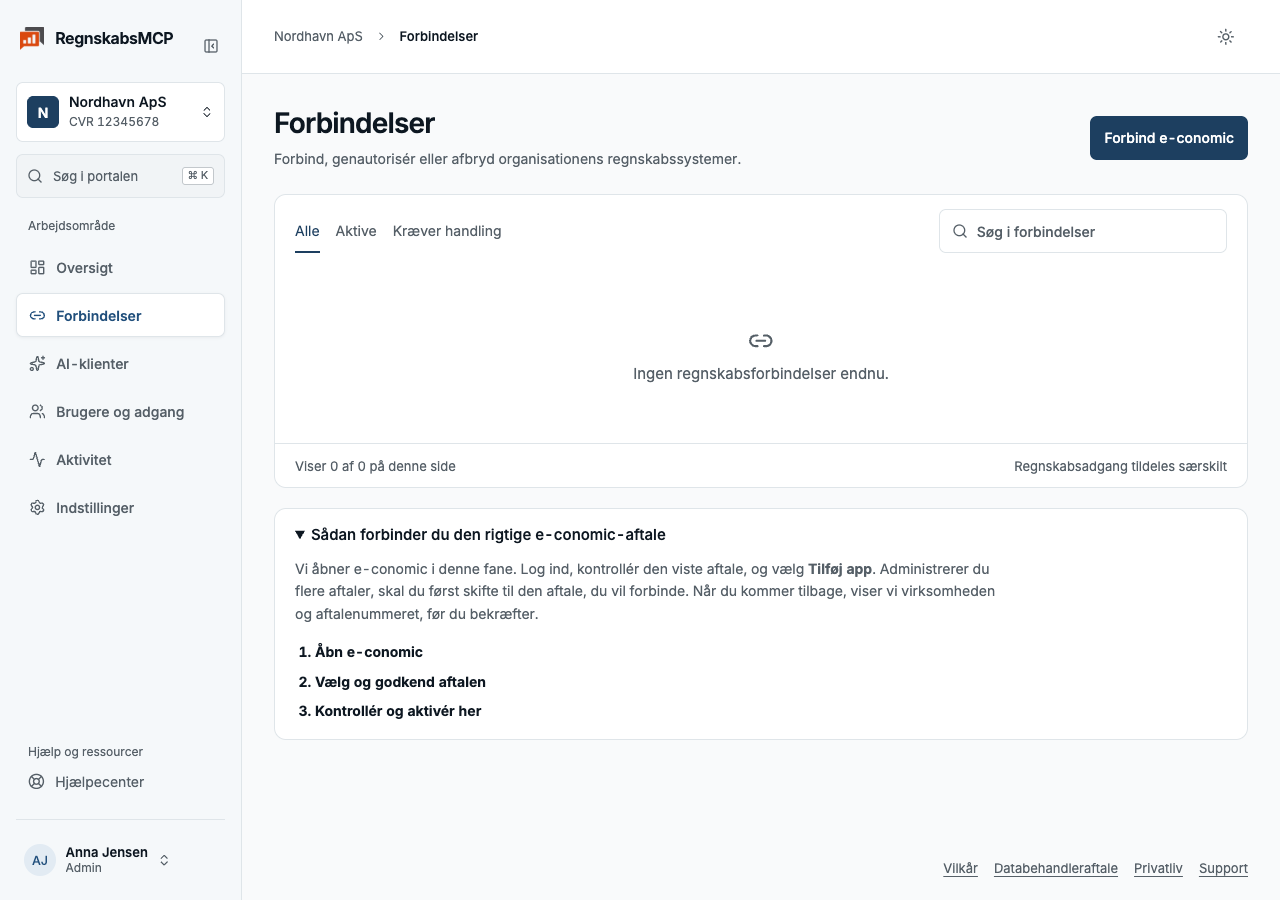
Task: Collapse the sidebar with the panel icon
Action: 211,46
